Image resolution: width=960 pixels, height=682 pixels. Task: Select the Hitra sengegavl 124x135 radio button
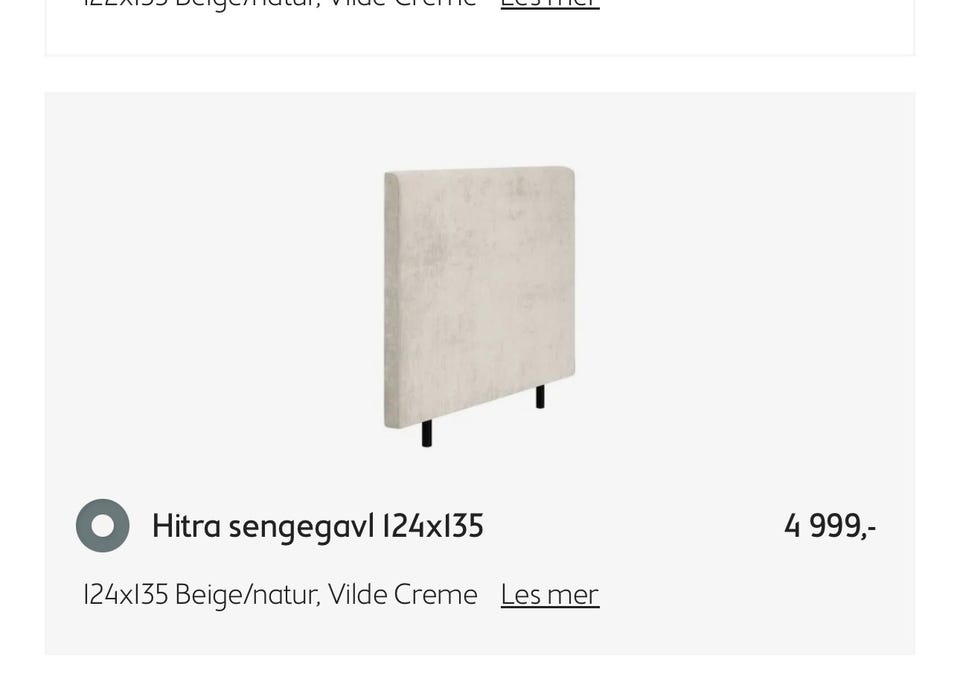(102, 525)
